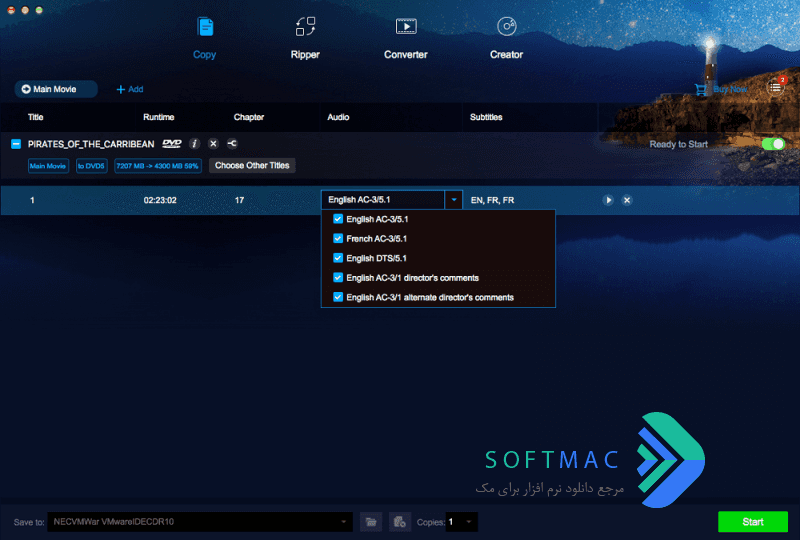Start the copy with the green Start button
Viewport: 800px width, 540px height.
(753, 522)
